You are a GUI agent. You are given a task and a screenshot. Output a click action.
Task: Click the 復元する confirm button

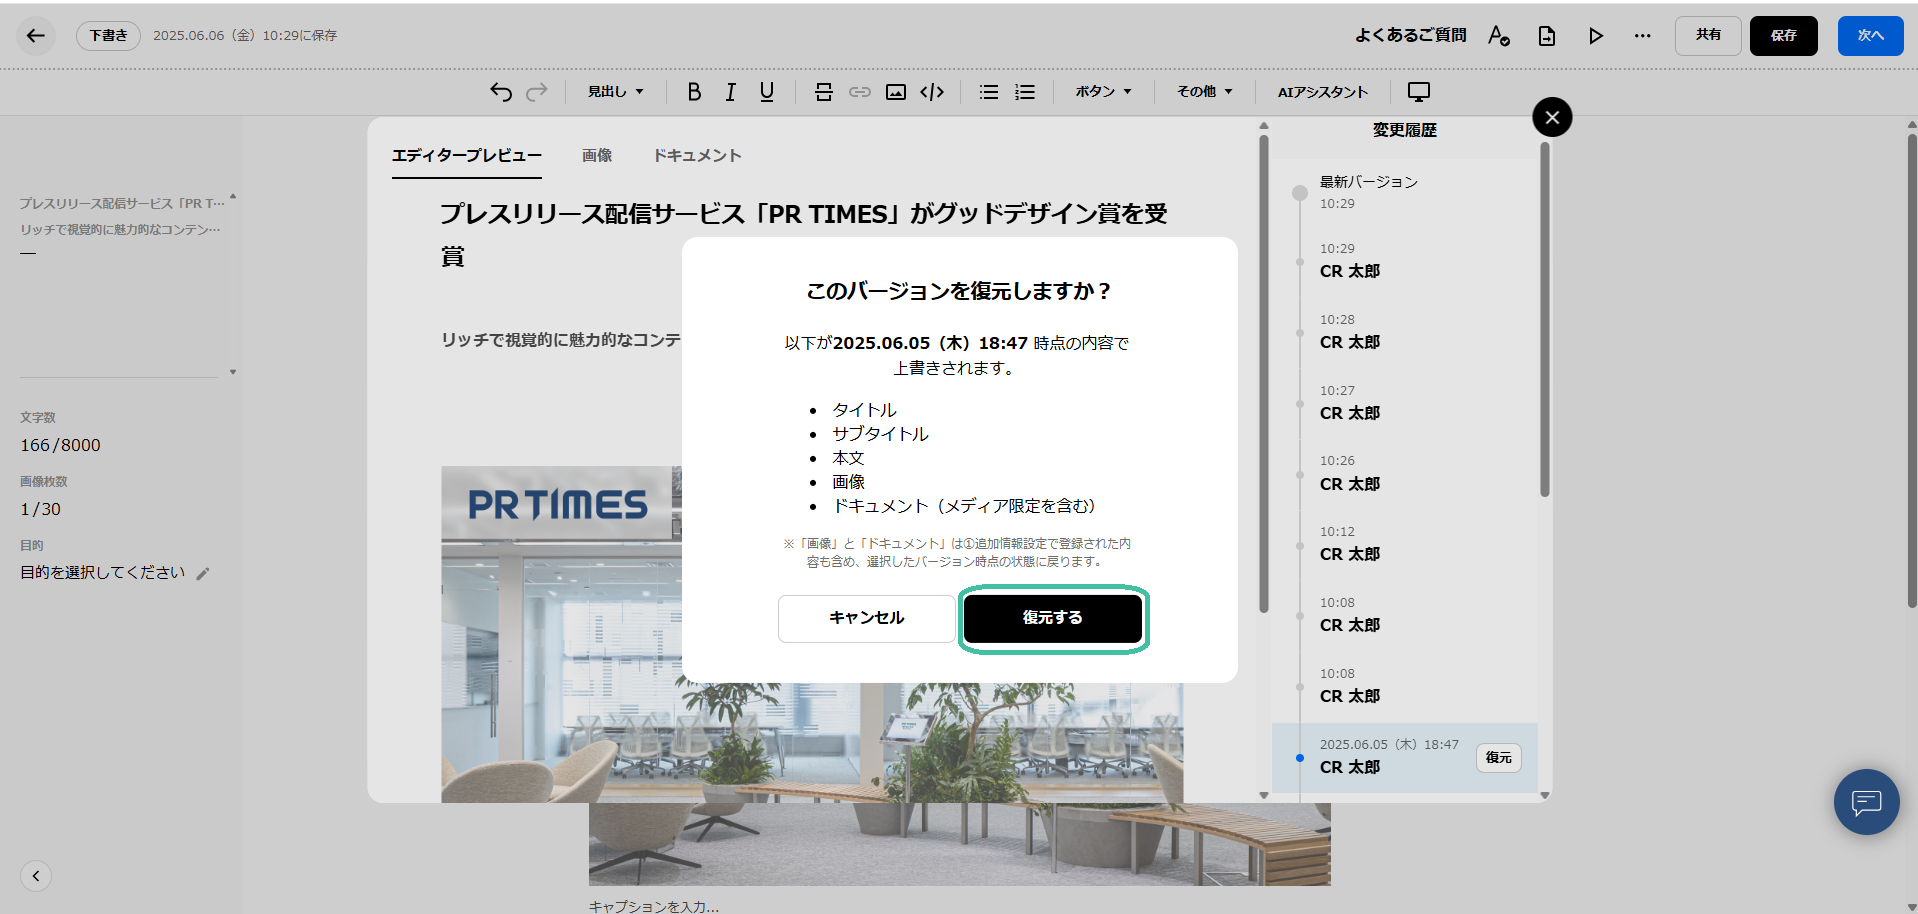click(1052, 618)
